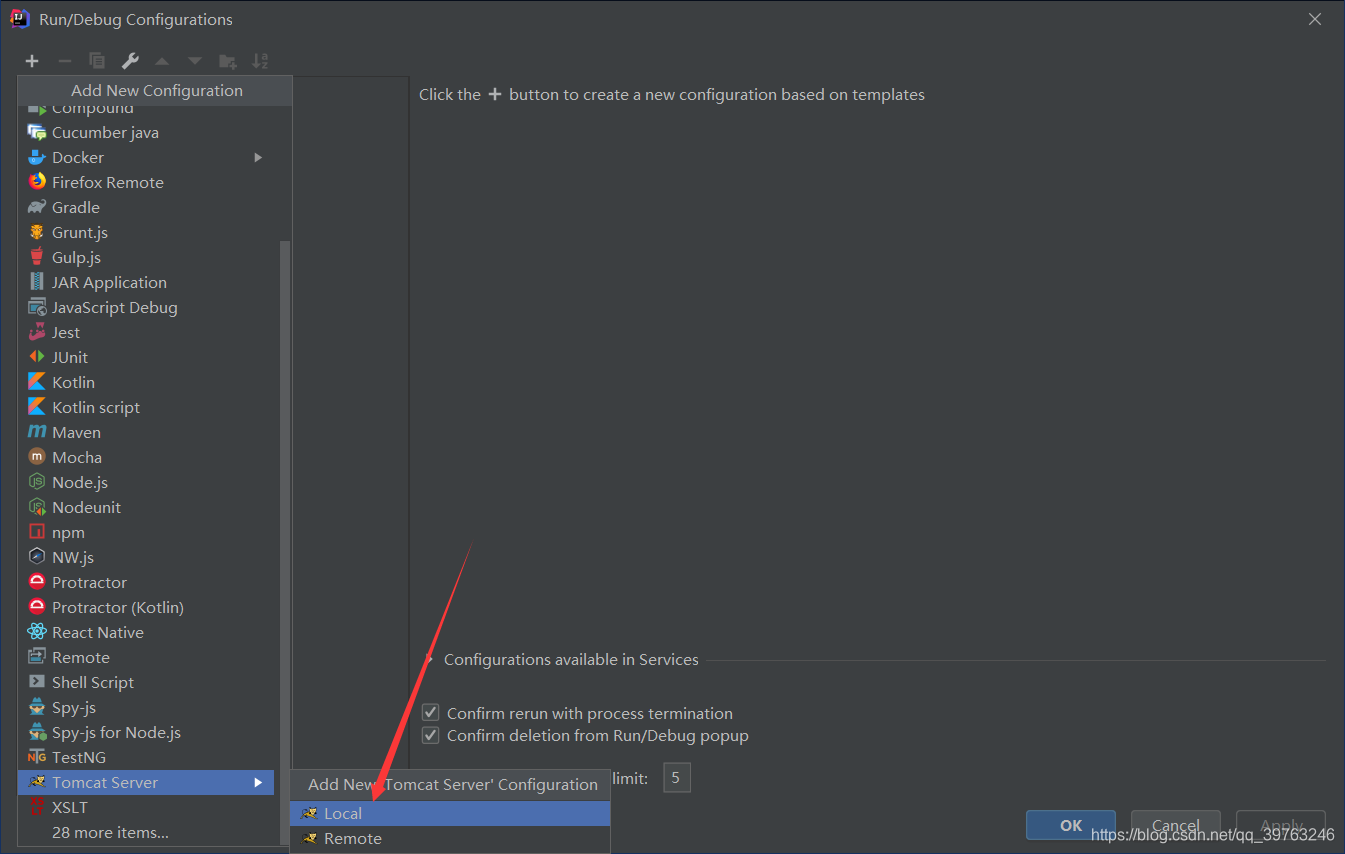Expand Configurations available in Services
This screenshot has width=1345, height=854.
tap(430, 659)
